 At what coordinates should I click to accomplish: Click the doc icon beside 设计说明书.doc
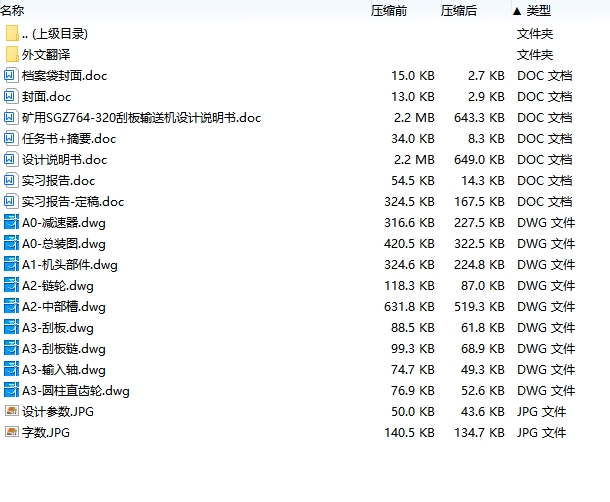tap(11, 159)
